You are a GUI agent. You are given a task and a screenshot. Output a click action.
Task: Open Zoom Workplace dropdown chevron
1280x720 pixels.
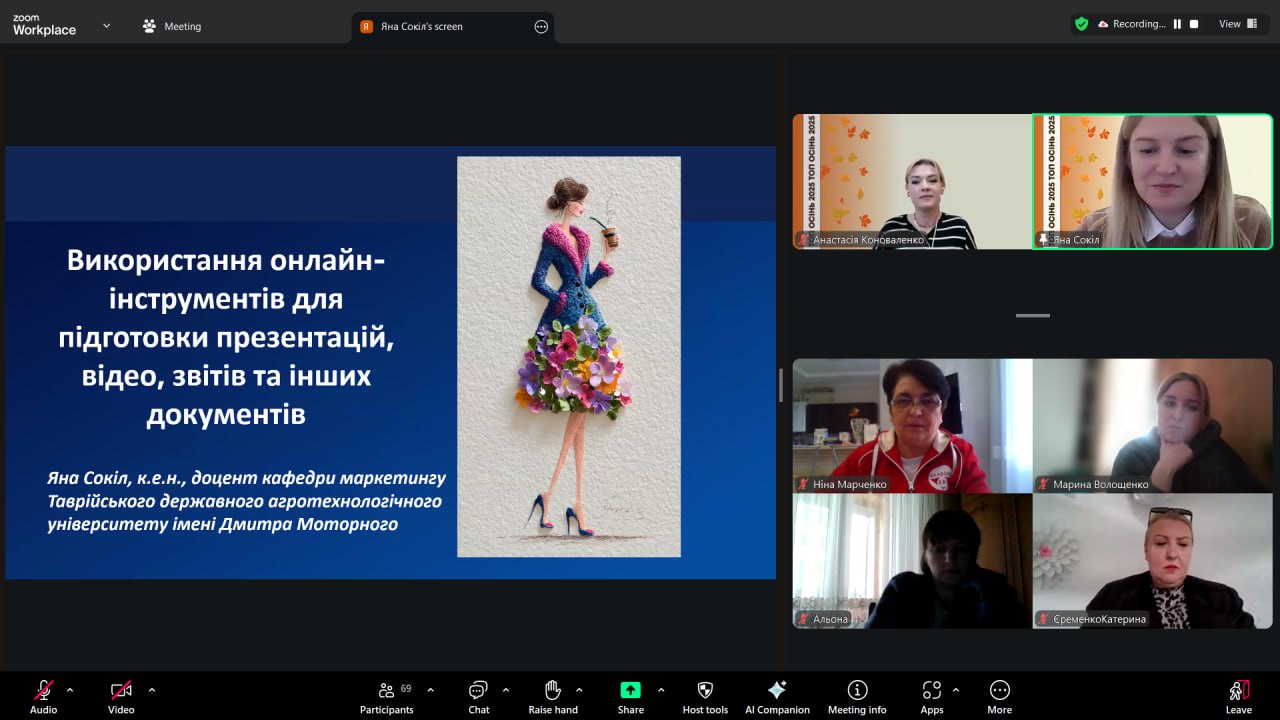coord(107,26)
